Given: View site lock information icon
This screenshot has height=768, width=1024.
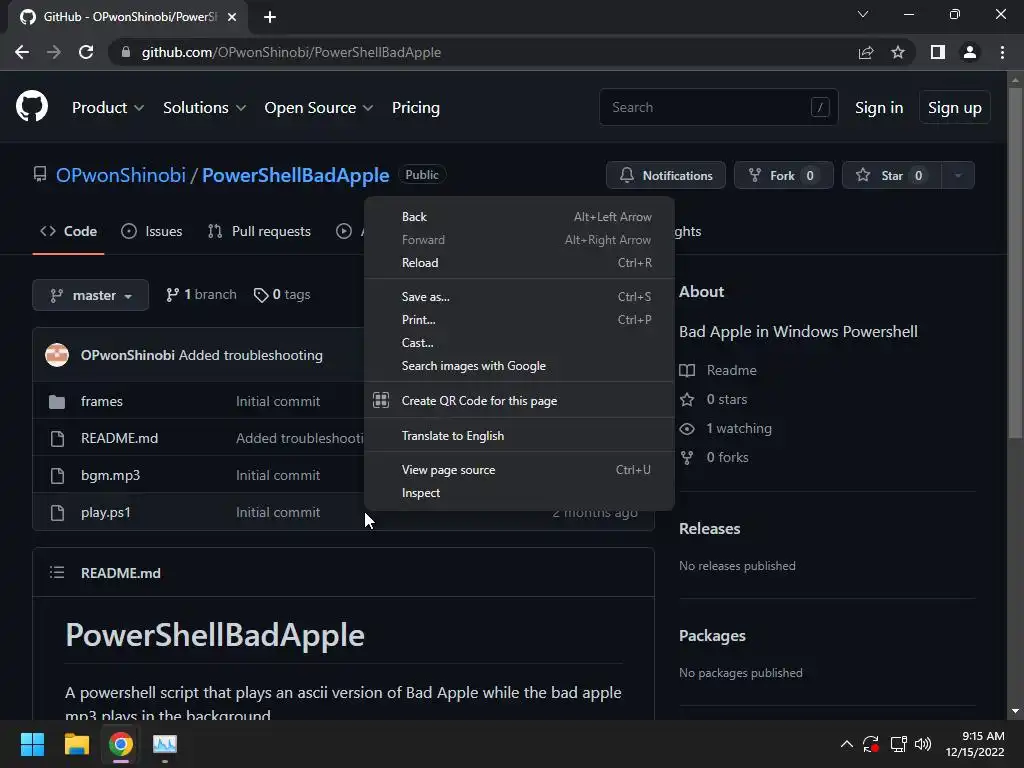Looking at the screenshot, I should coord(126,52).
